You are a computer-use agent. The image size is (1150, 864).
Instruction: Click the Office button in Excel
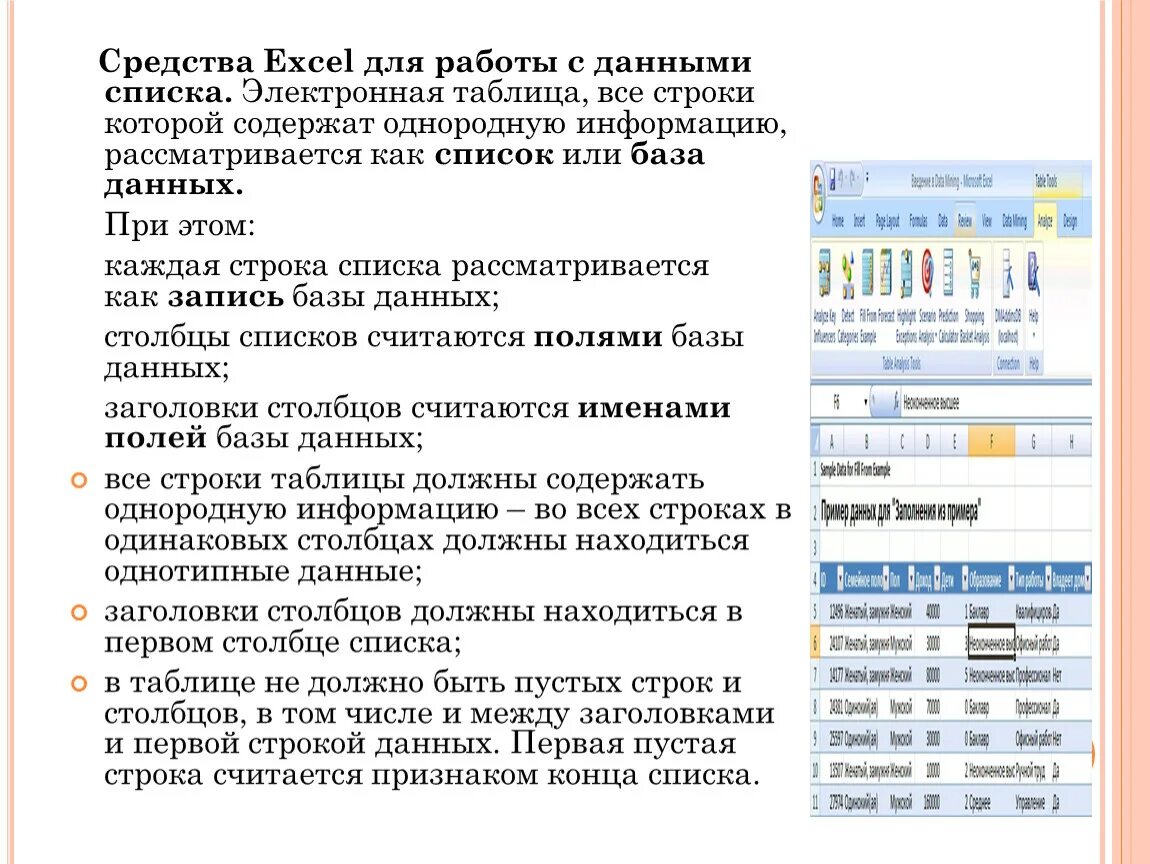[817, 192]
